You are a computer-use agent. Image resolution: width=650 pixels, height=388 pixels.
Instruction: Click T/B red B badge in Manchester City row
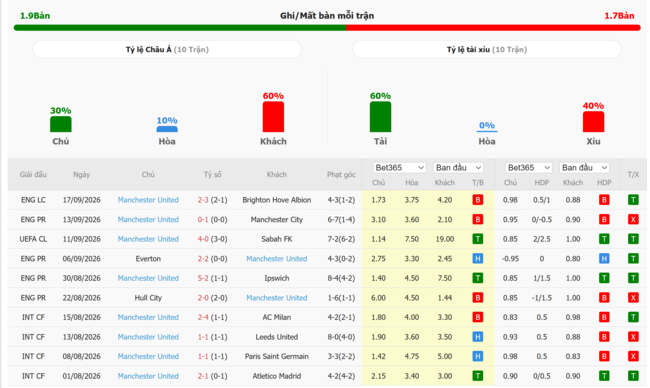coord(478,219)
